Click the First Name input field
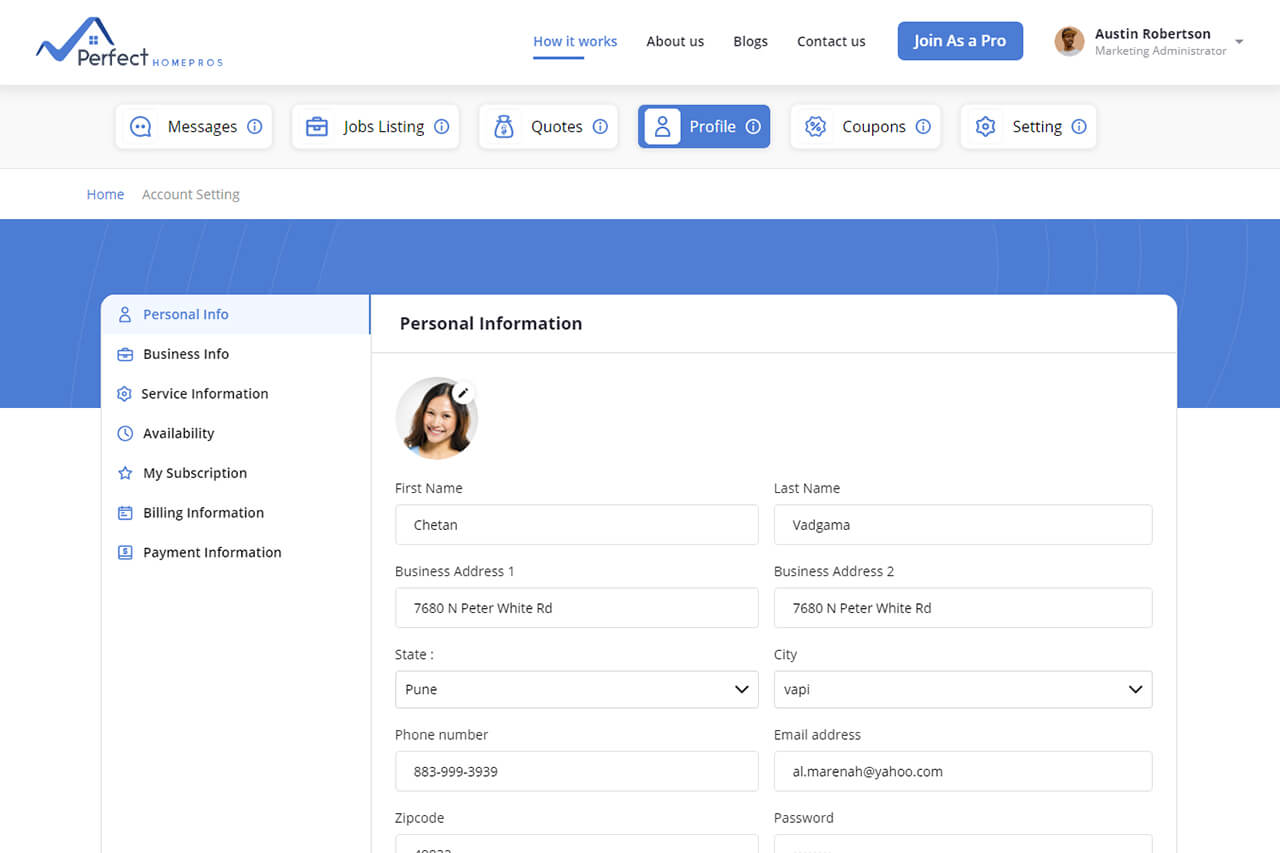 pos(576,525)
